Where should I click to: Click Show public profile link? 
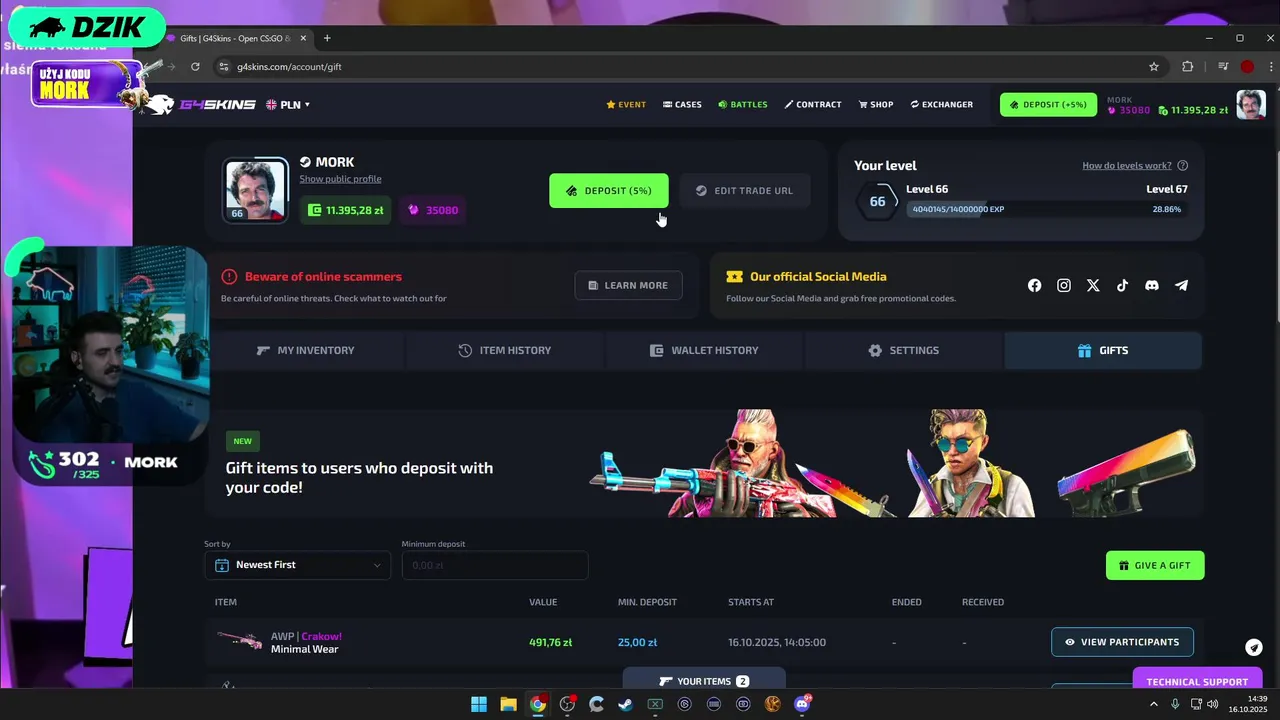[x=340, y=179]
